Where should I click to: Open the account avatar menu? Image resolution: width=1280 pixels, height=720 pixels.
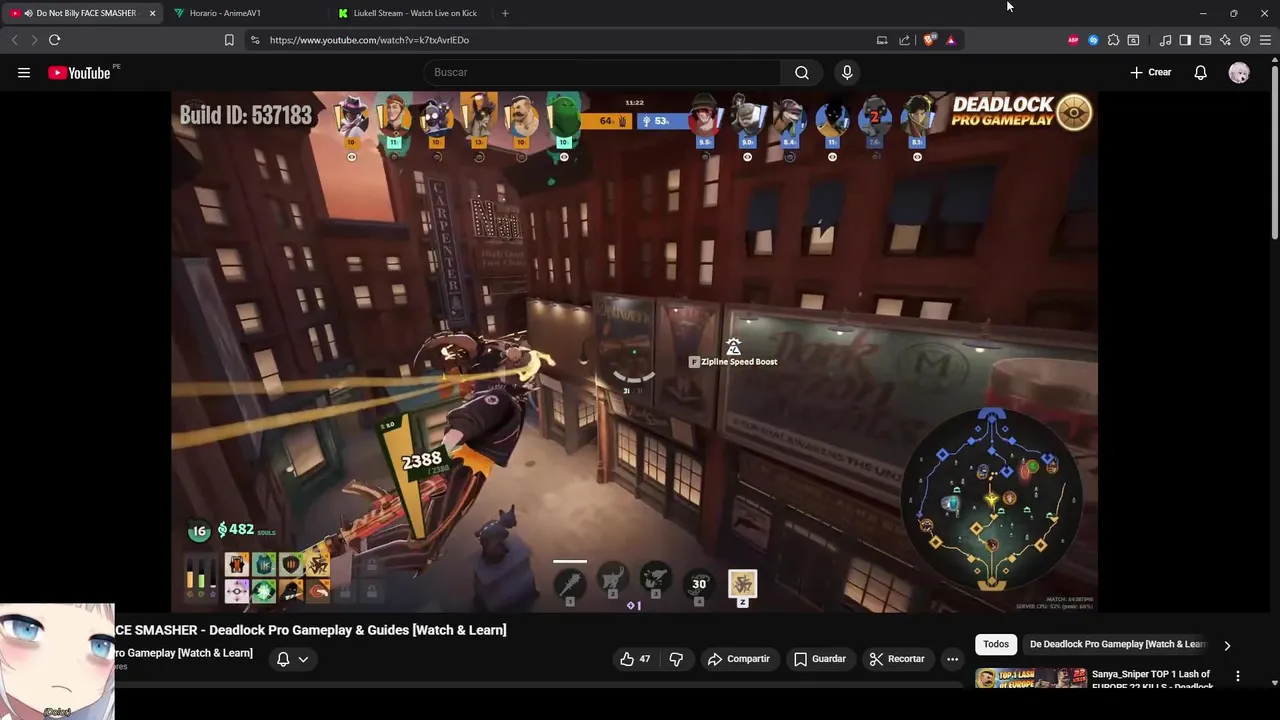pyautogui.click(x=1239, y=72)
